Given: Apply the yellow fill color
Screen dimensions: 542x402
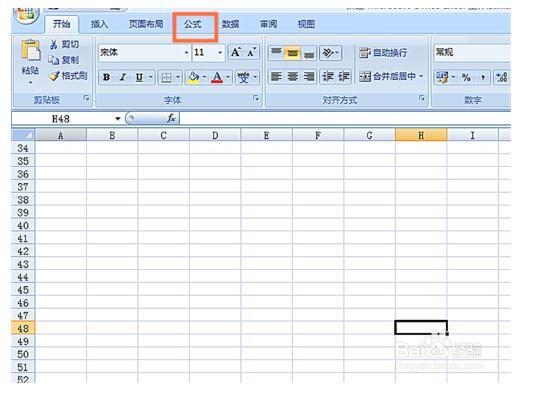Looking at the screenshot, I should click(x=194, y=77).
